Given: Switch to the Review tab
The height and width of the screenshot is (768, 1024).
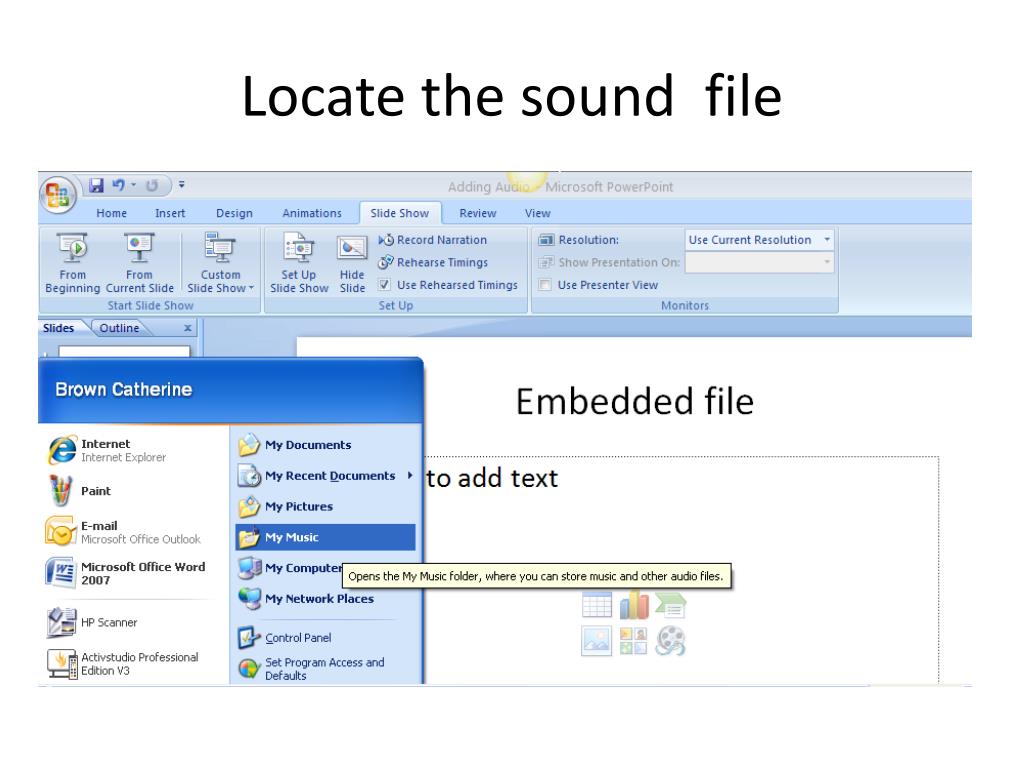Looking at the screenshot, I should coord(477,214).
